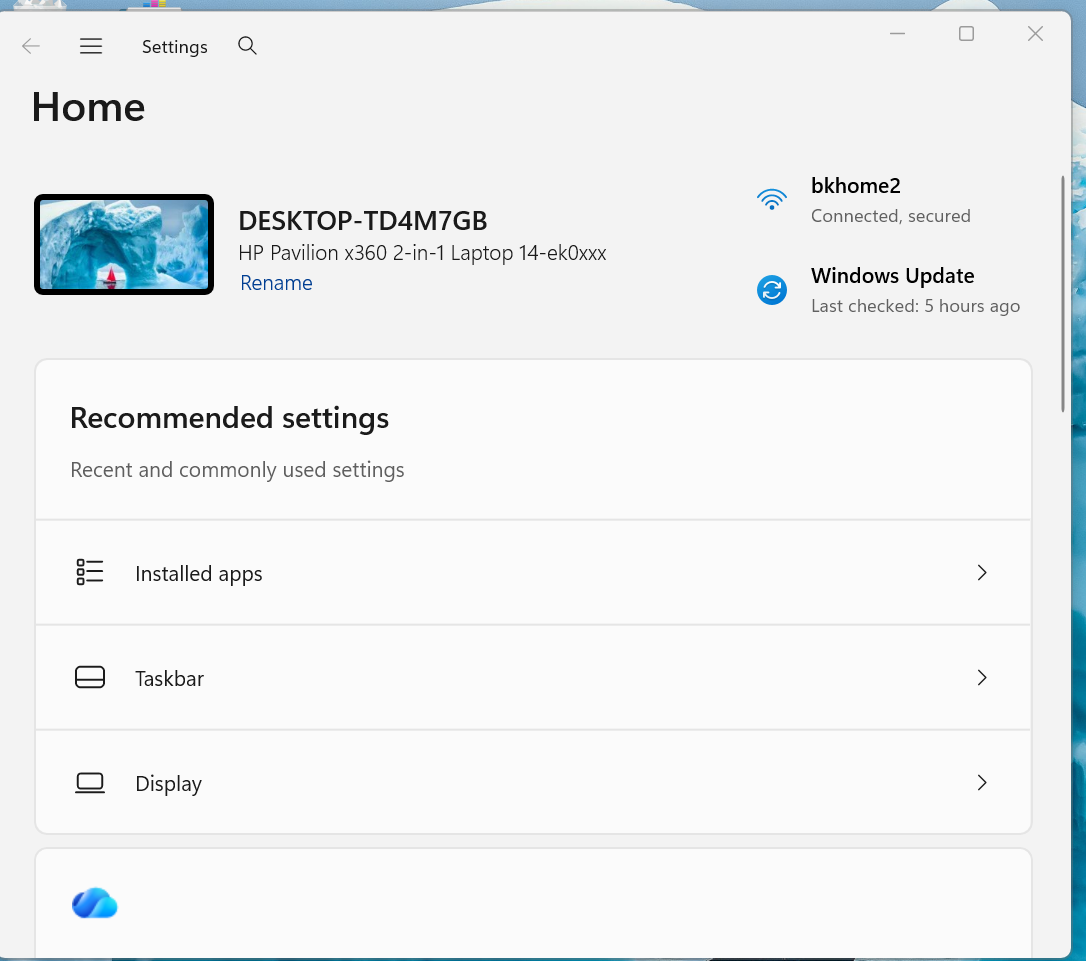The image size is (1086, 961).
Task: Click the Taskbar row icon
Action: [89, 677]
